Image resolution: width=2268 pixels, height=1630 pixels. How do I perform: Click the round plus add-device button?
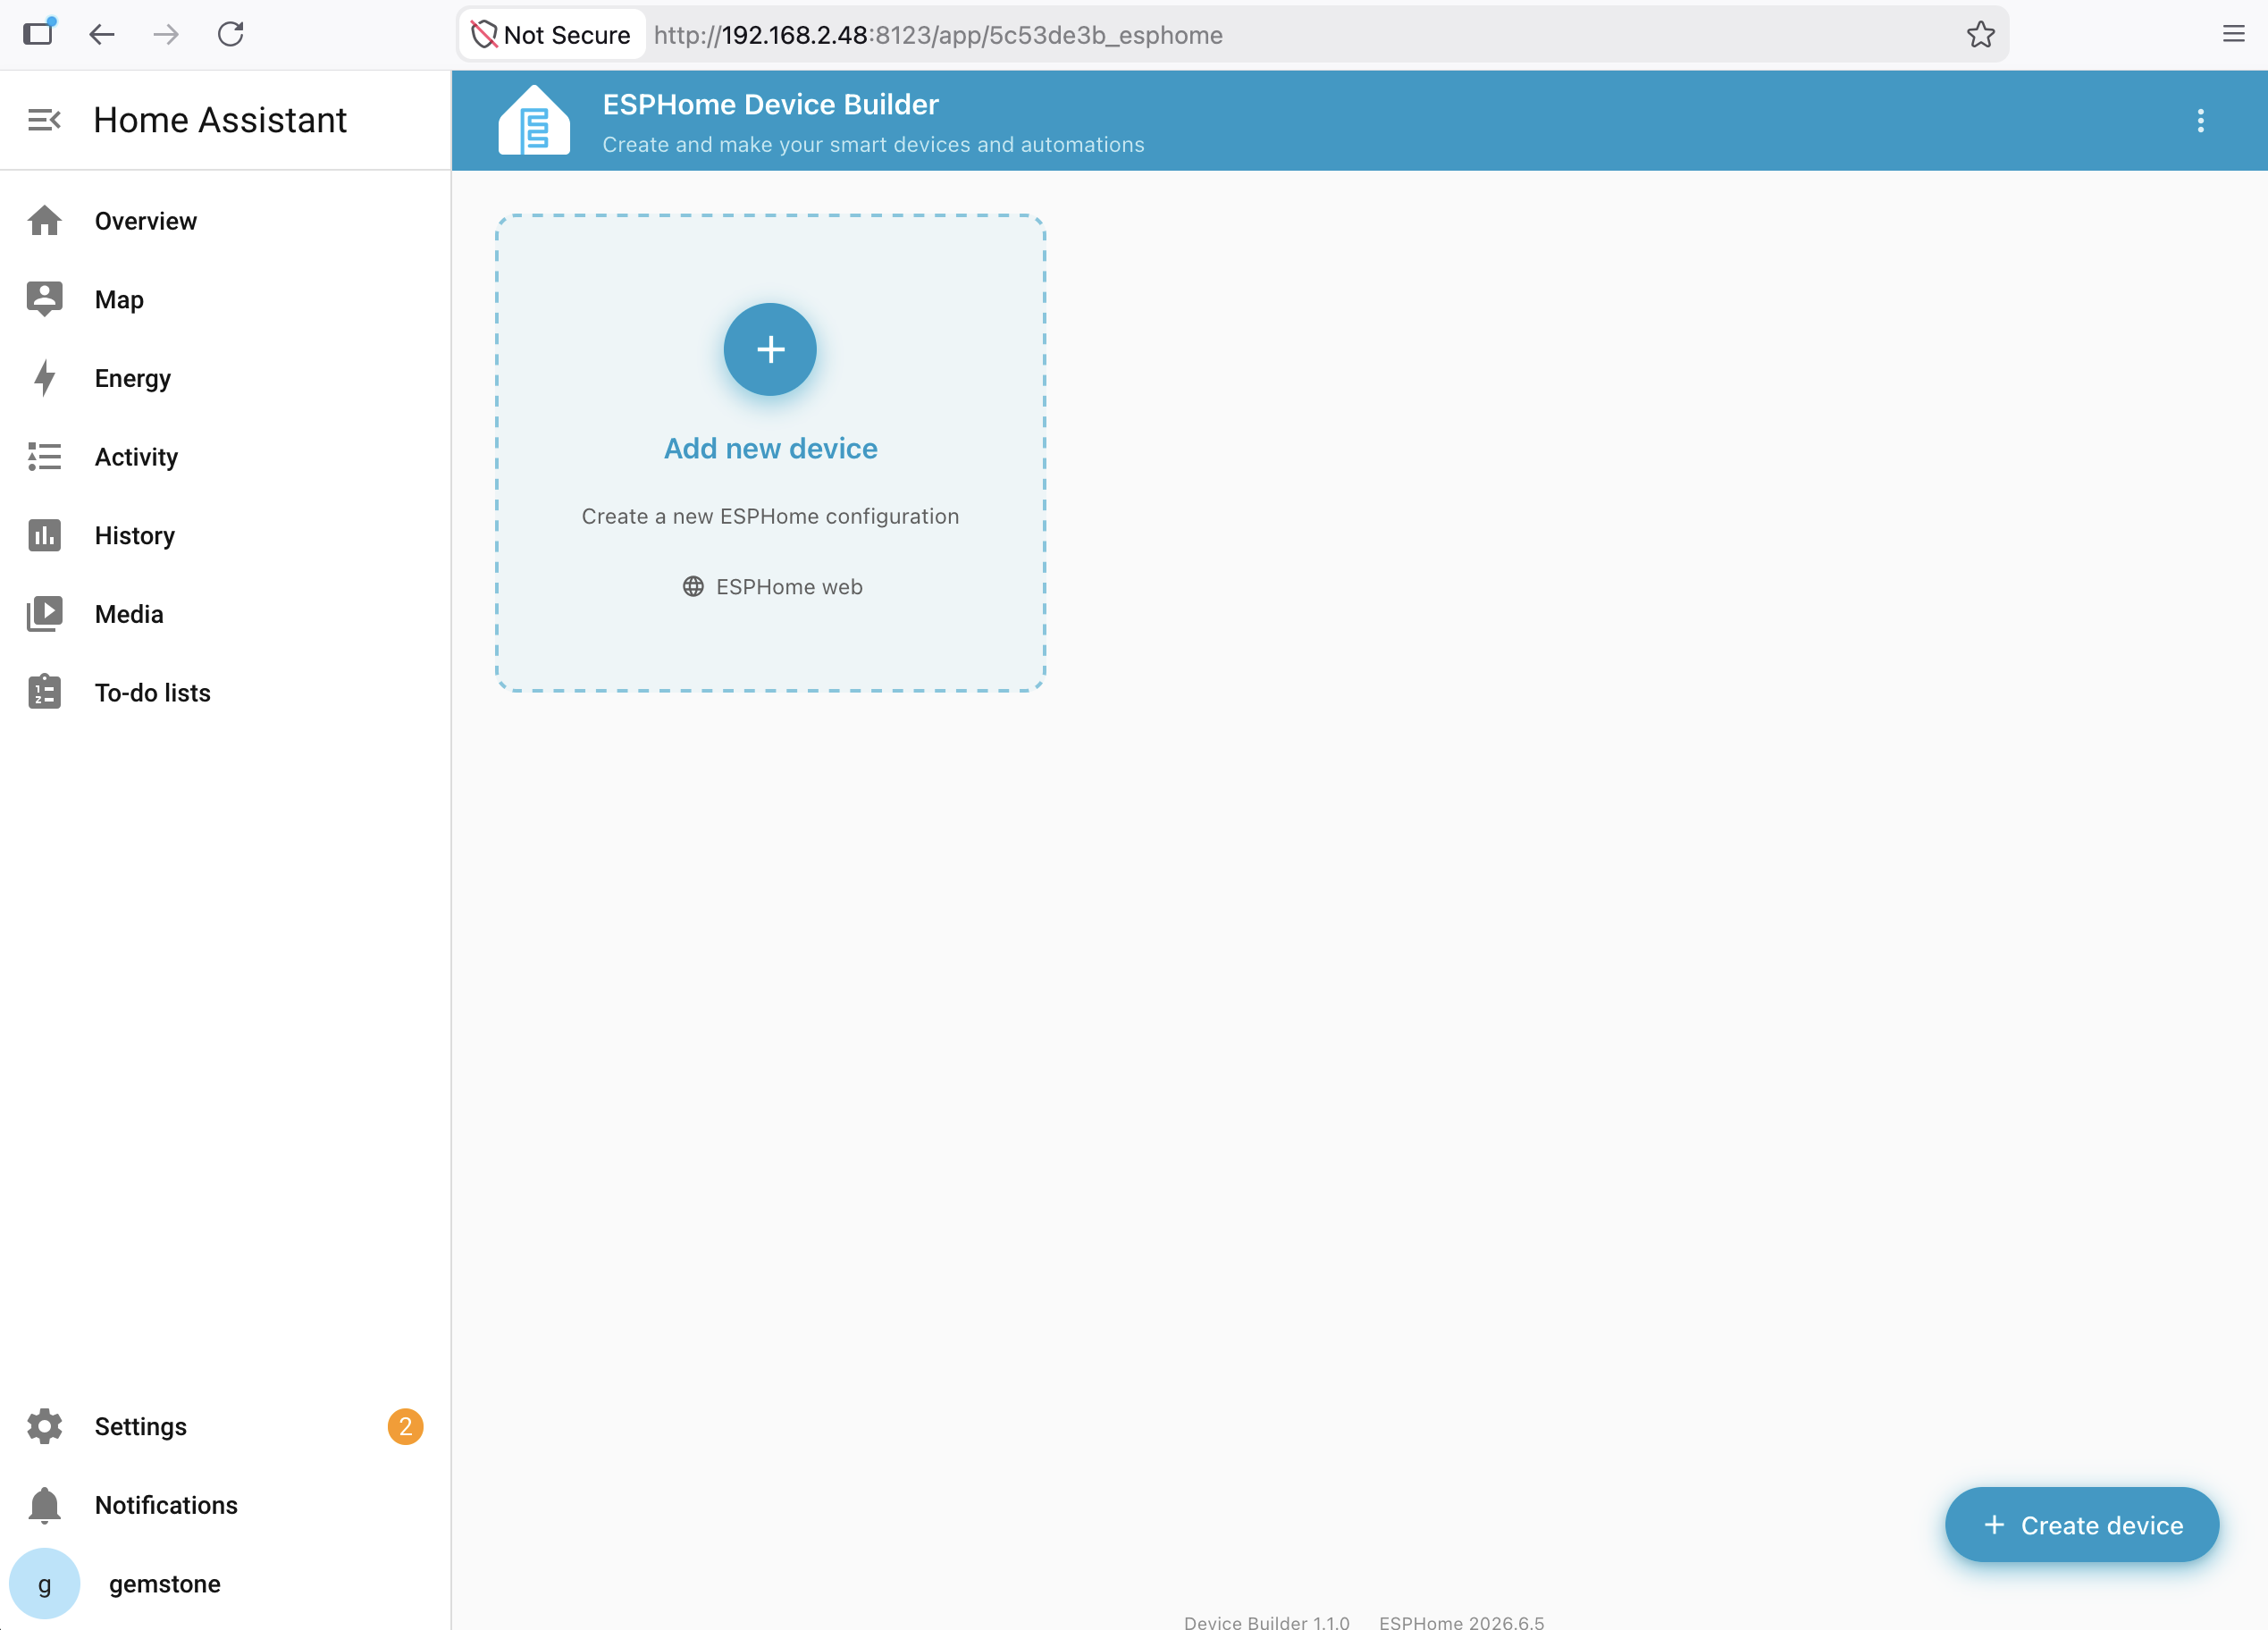click(x=770, y=349)
